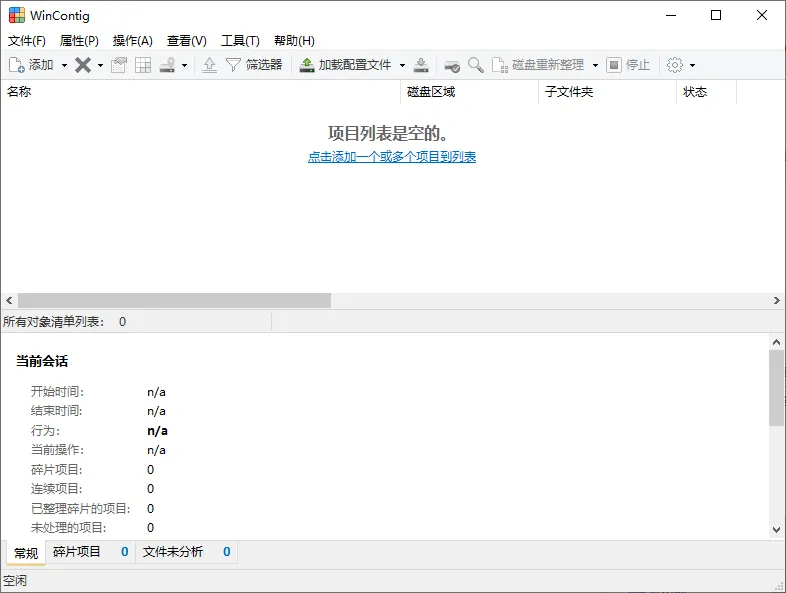Click the horizontal scrollbar right arrow
The height and width of the screenshot is (593, 786).
777,301
